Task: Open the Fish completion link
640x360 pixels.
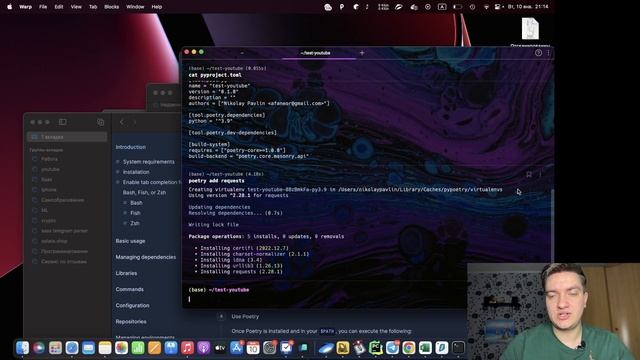Action: pyautogui.click(x=135, y=213)
